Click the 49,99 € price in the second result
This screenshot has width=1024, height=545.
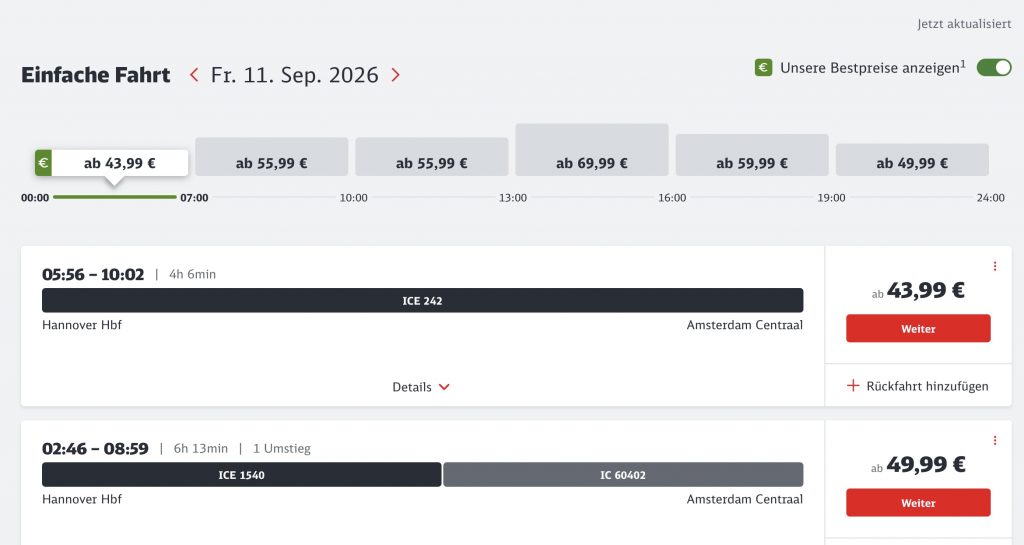coord(925,464)
